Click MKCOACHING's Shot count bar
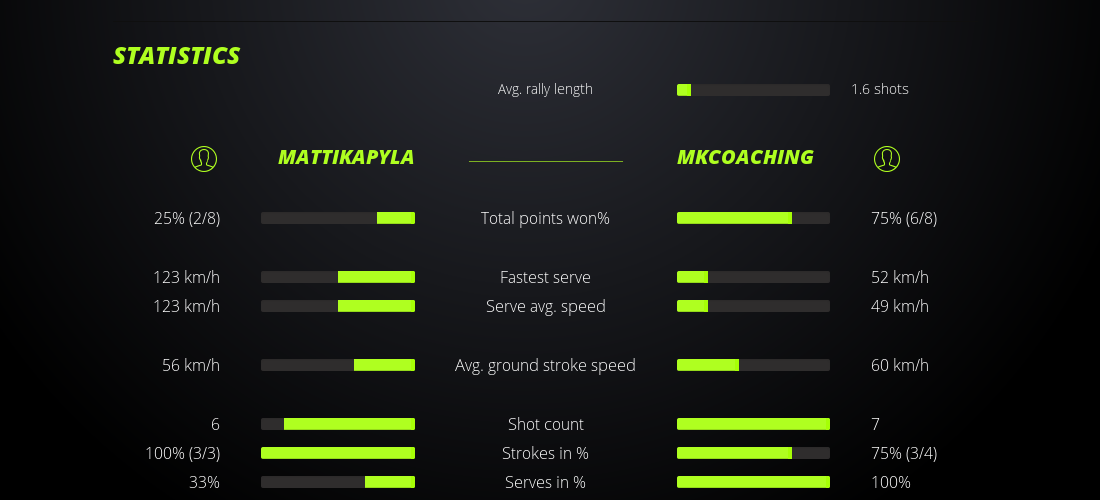Image resolution: width=1100 pixels, height=500 pixels. click(x=753, y=424)
